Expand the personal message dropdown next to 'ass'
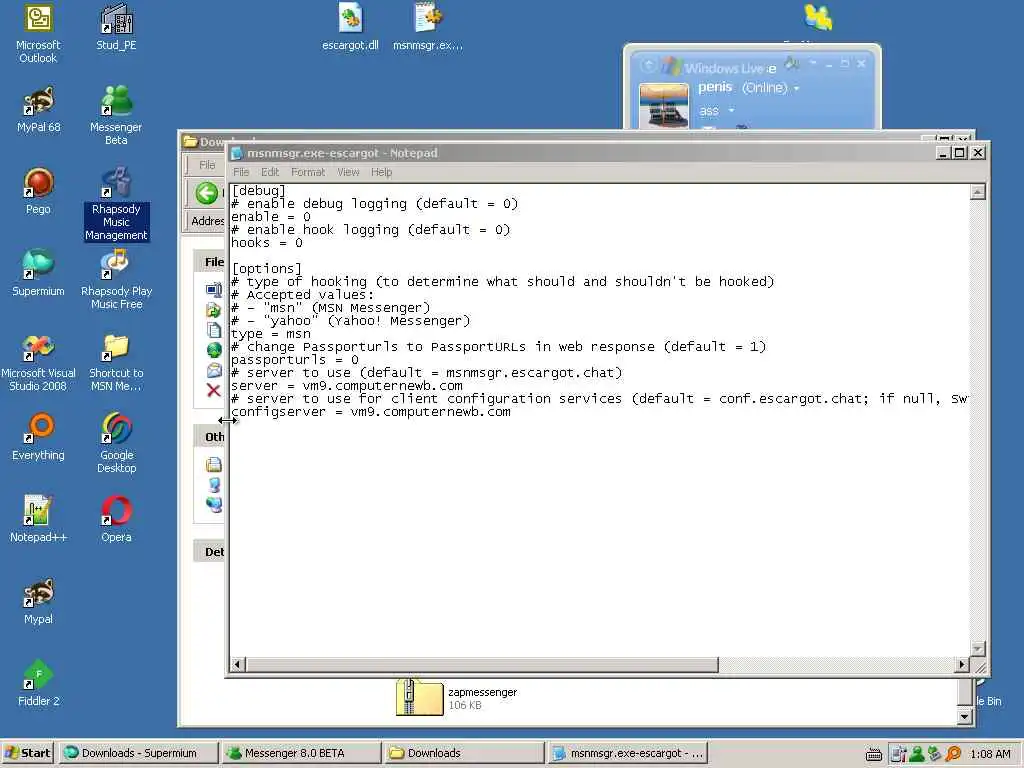Screen dimensions: 1024x768 731,110
